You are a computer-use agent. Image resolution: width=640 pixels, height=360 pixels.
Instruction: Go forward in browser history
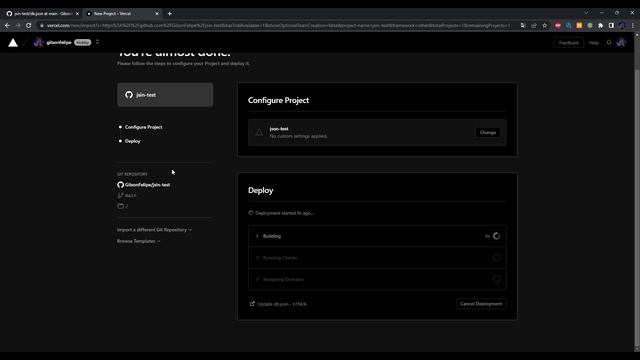[18, 25]
